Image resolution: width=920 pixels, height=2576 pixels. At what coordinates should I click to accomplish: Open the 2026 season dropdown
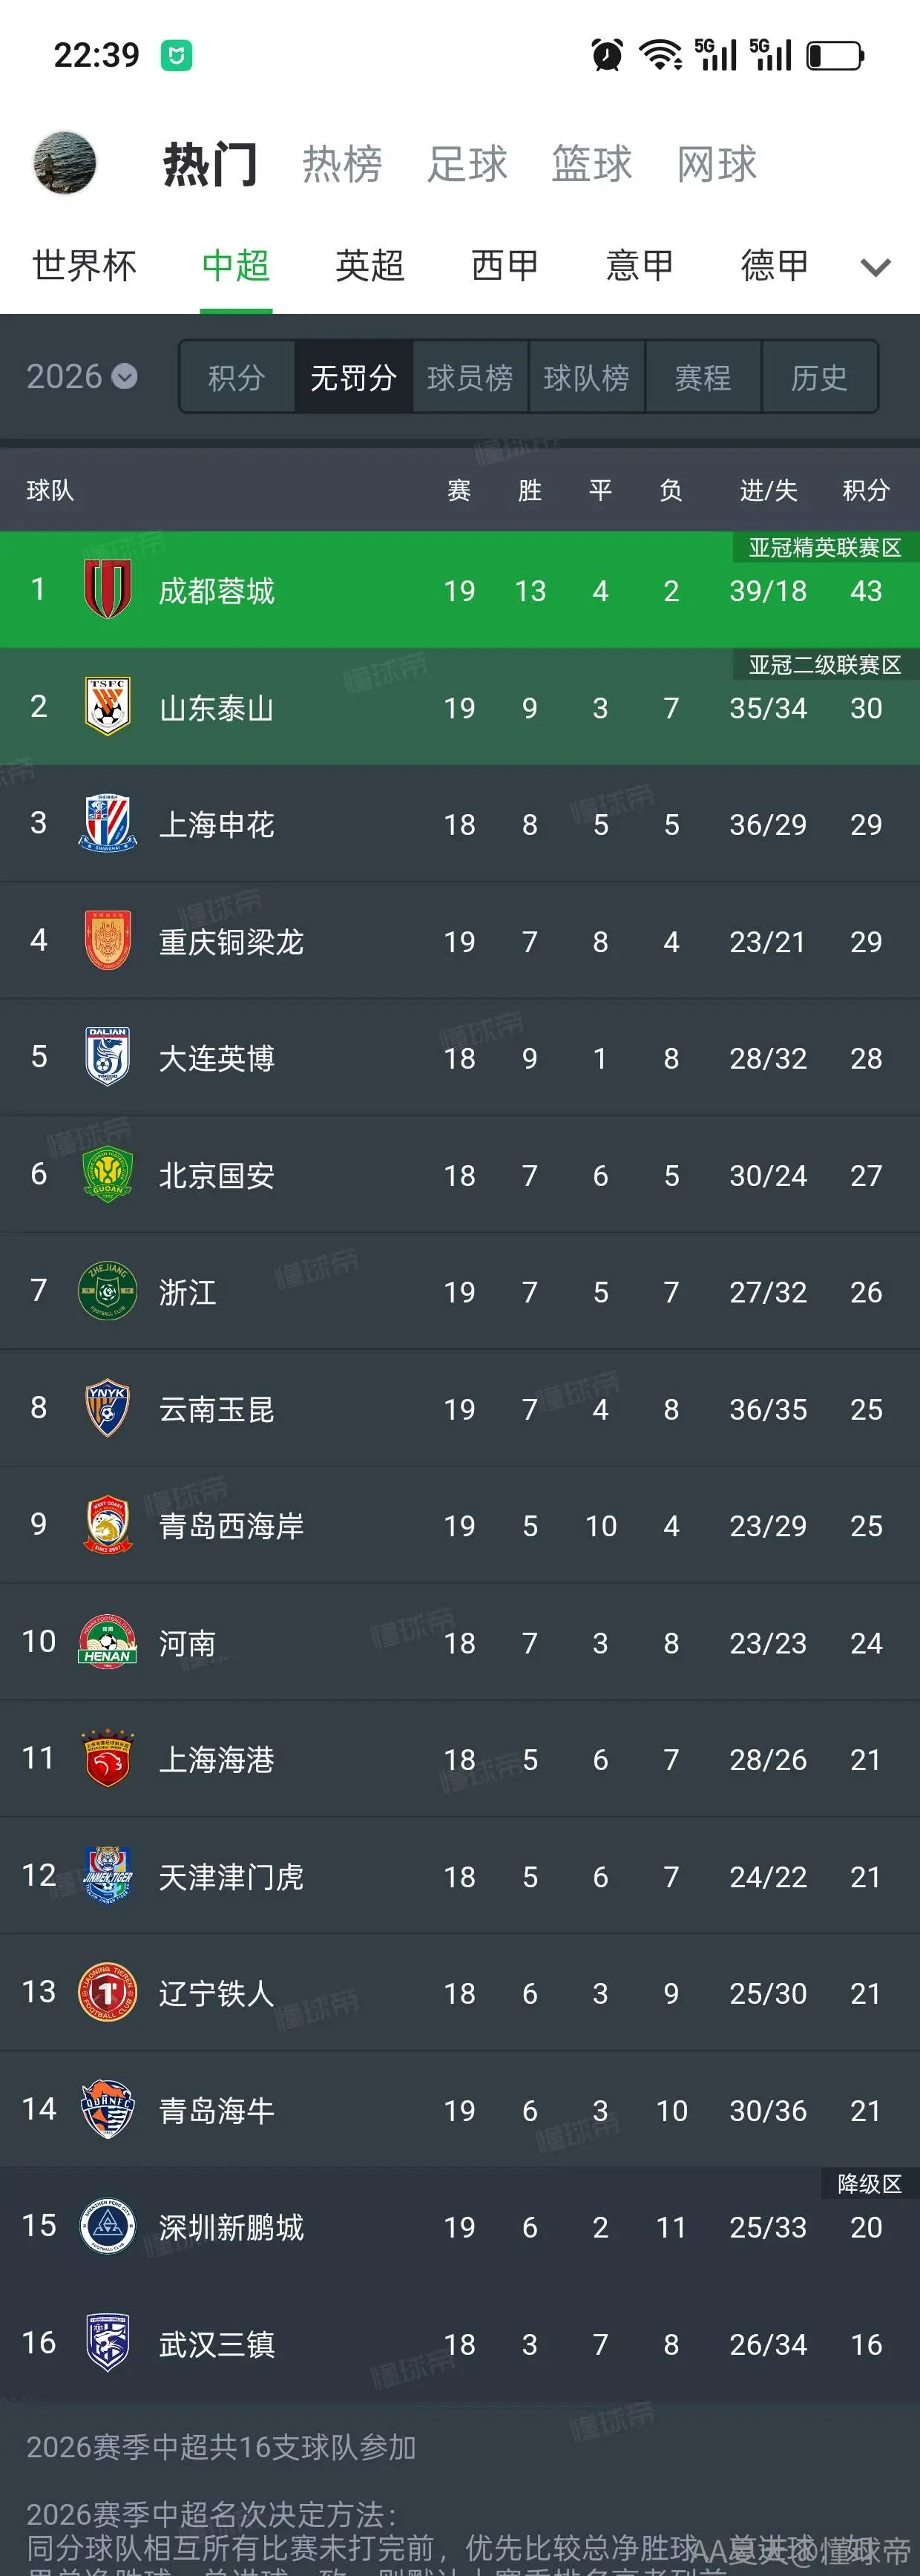tap(81, 377)
